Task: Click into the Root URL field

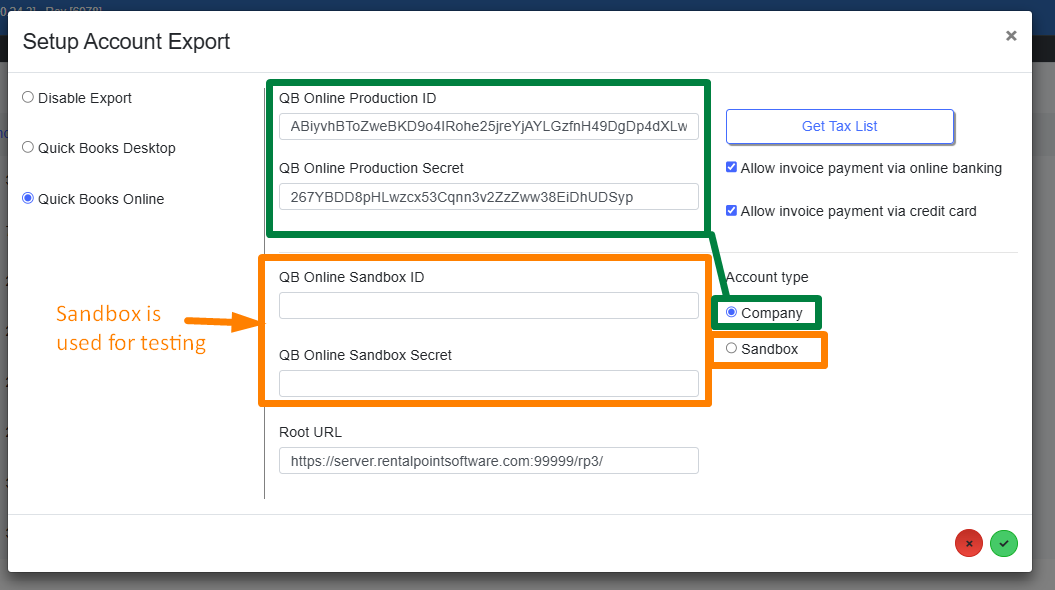Action: click(x=488, y=461)
